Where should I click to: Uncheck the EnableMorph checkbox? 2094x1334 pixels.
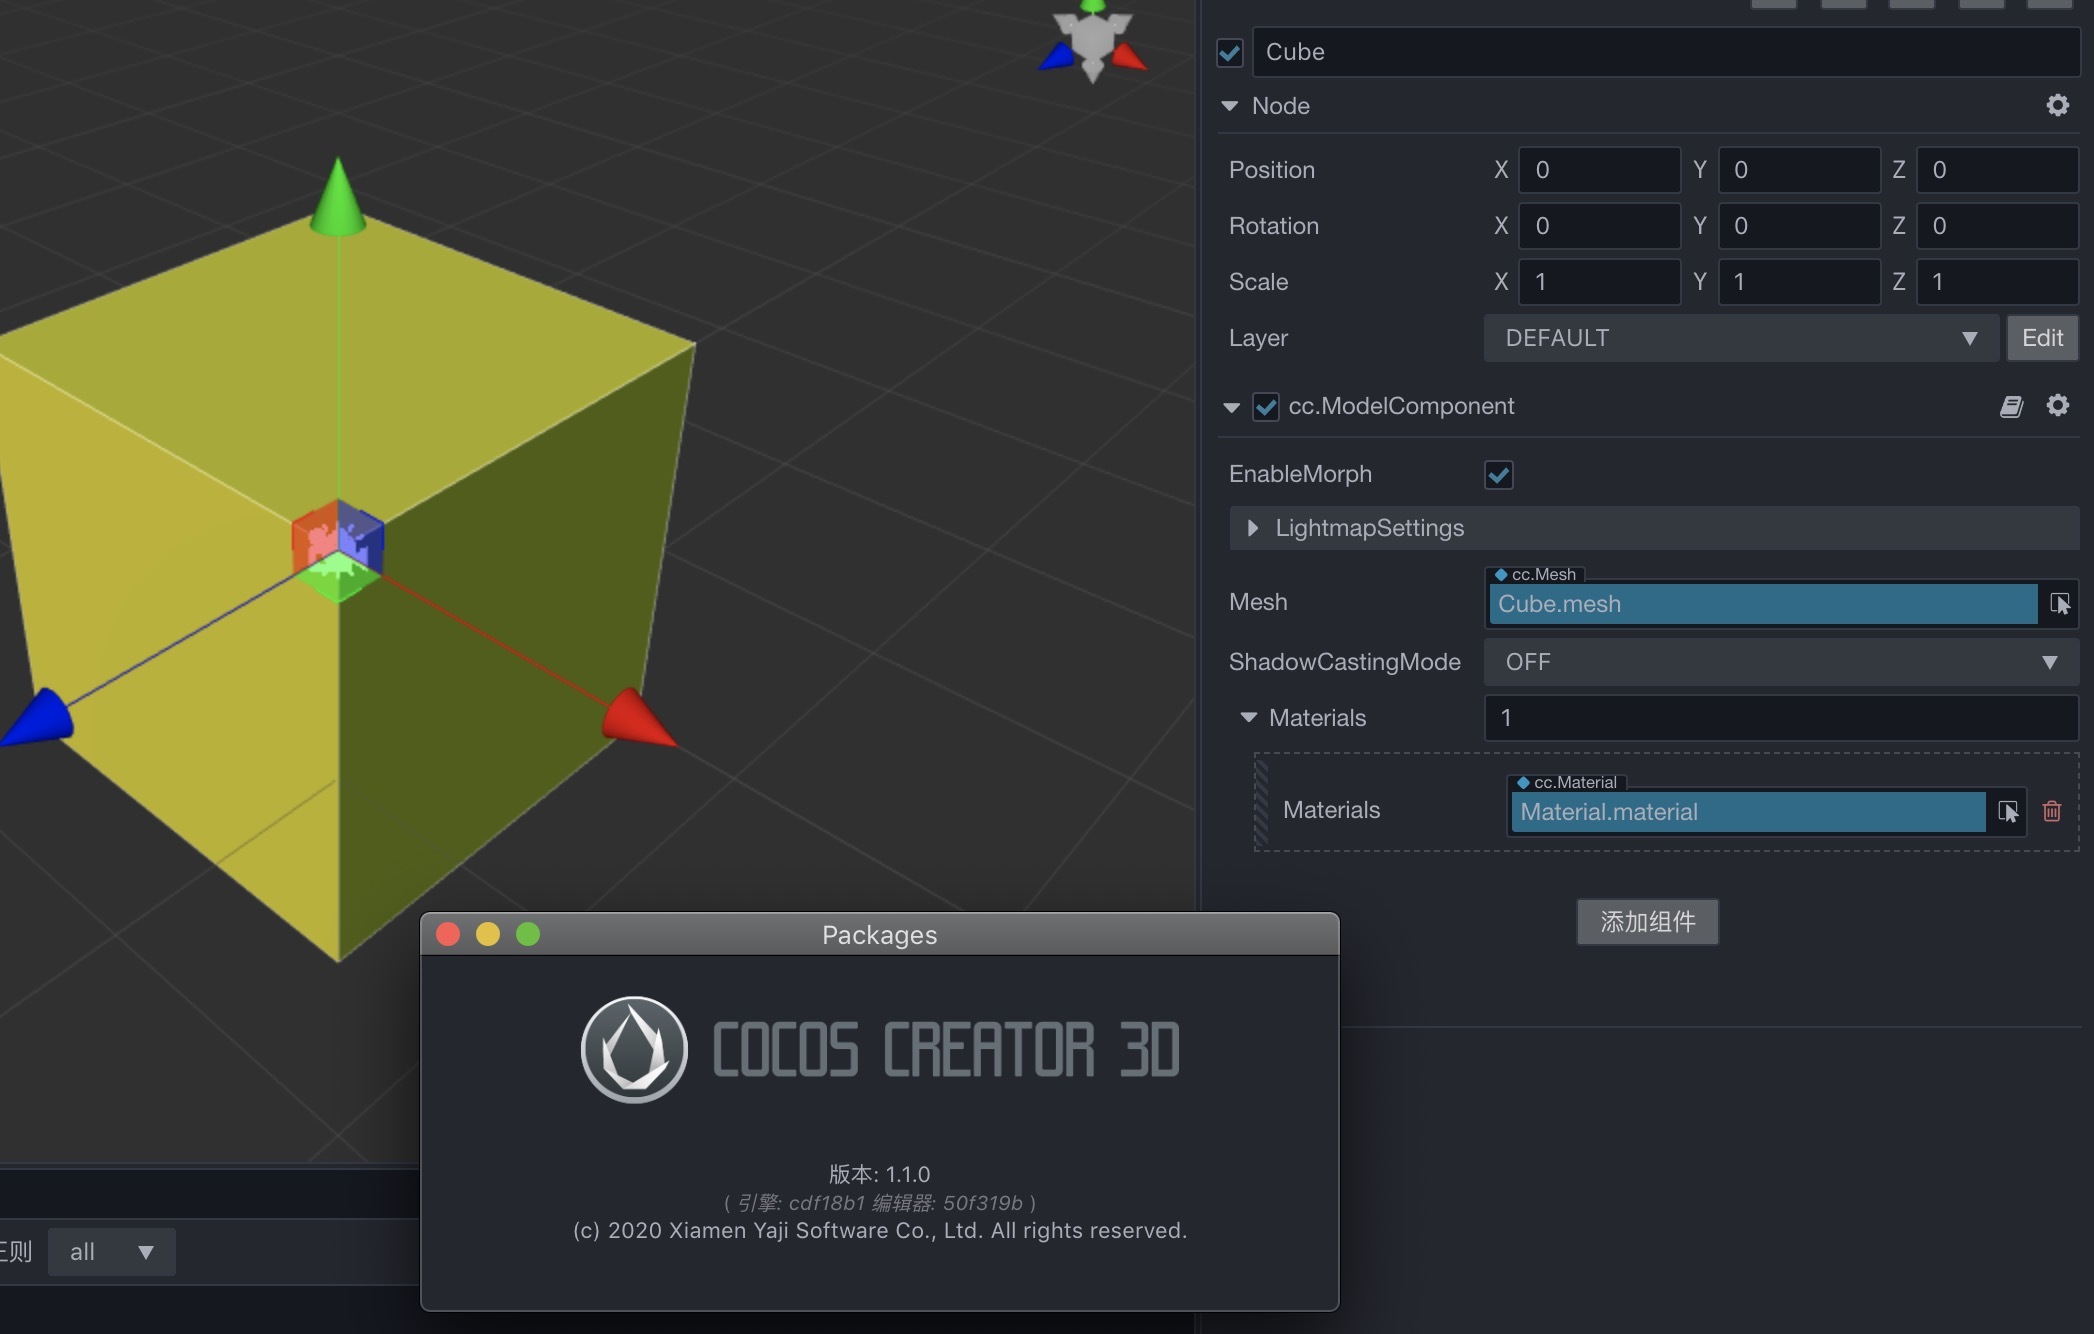[1498, 474]
